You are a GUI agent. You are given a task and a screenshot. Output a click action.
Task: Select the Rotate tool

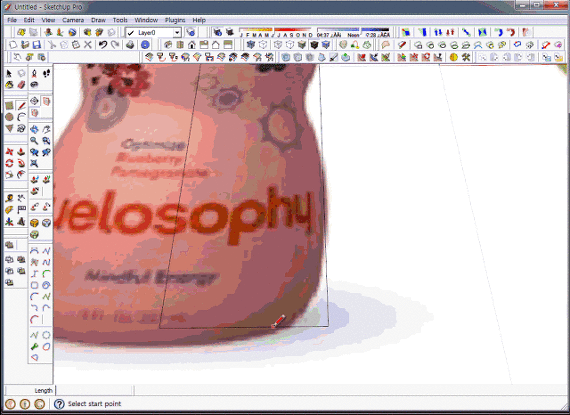[x=9, y=163]
